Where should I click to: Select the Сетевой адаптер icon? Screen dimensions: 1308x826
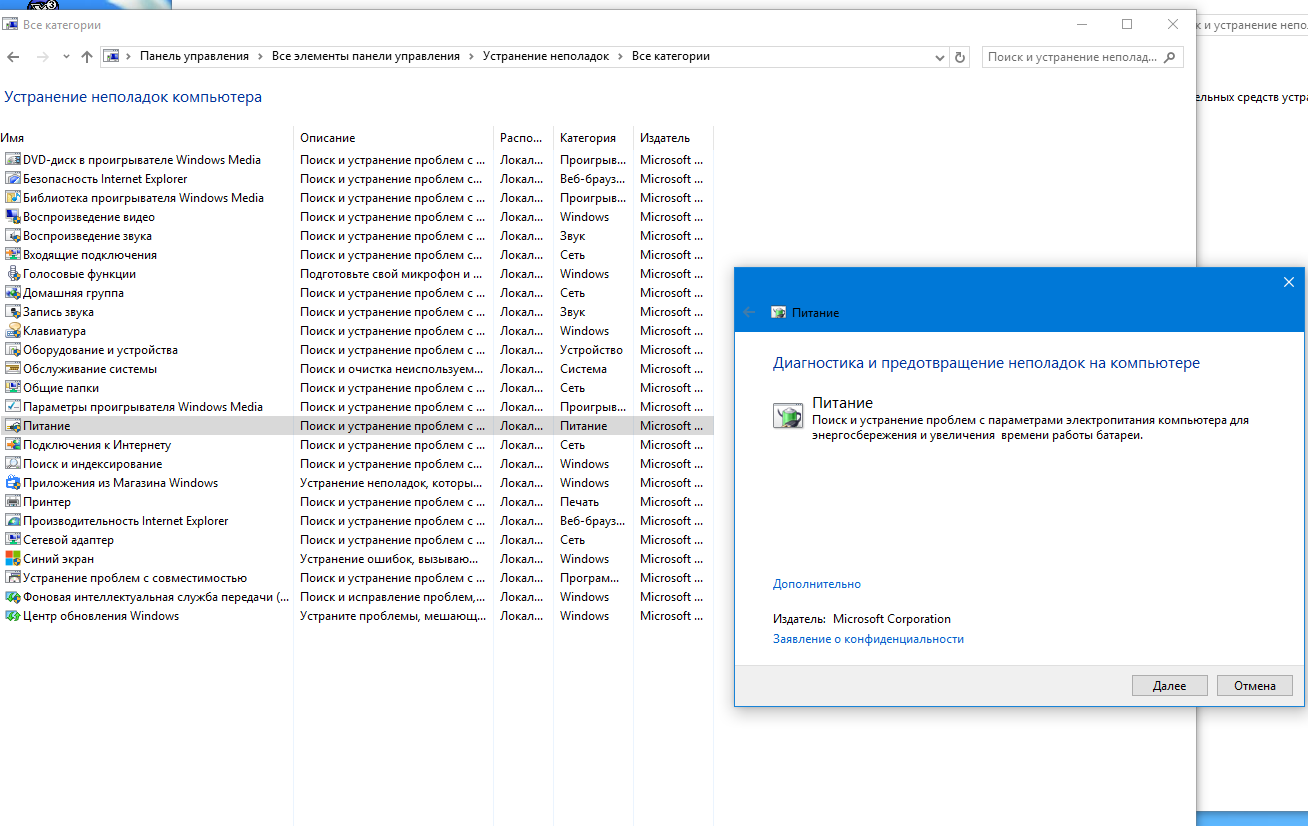tap(13, 540)
